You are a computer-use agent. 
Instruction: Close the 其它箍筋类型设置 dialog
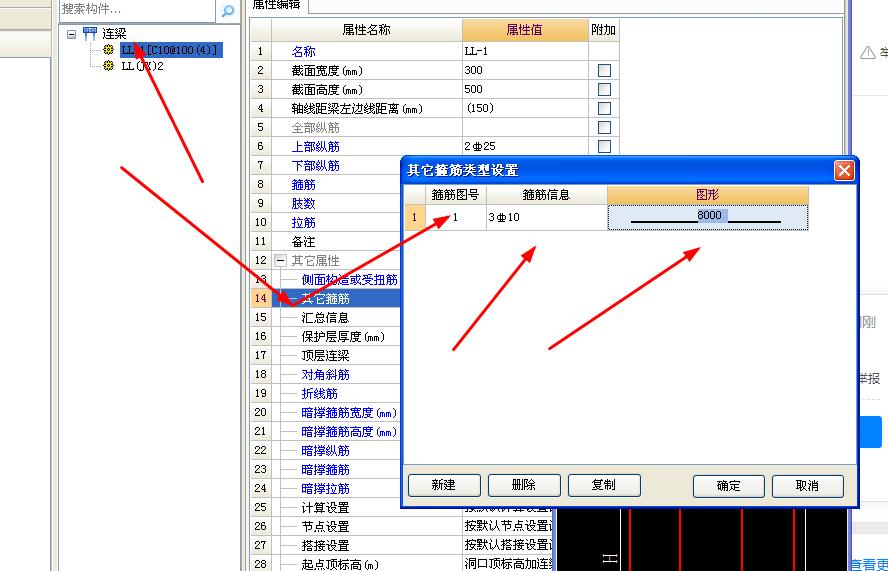844,170
